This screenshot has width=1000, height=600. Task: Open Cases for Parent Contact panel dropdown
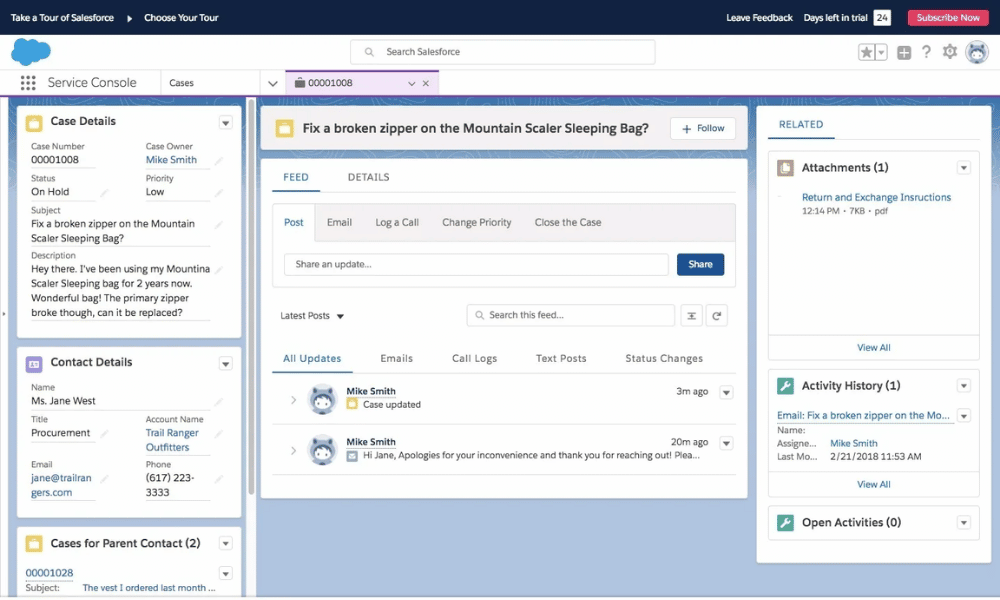(x=225, y=543)
